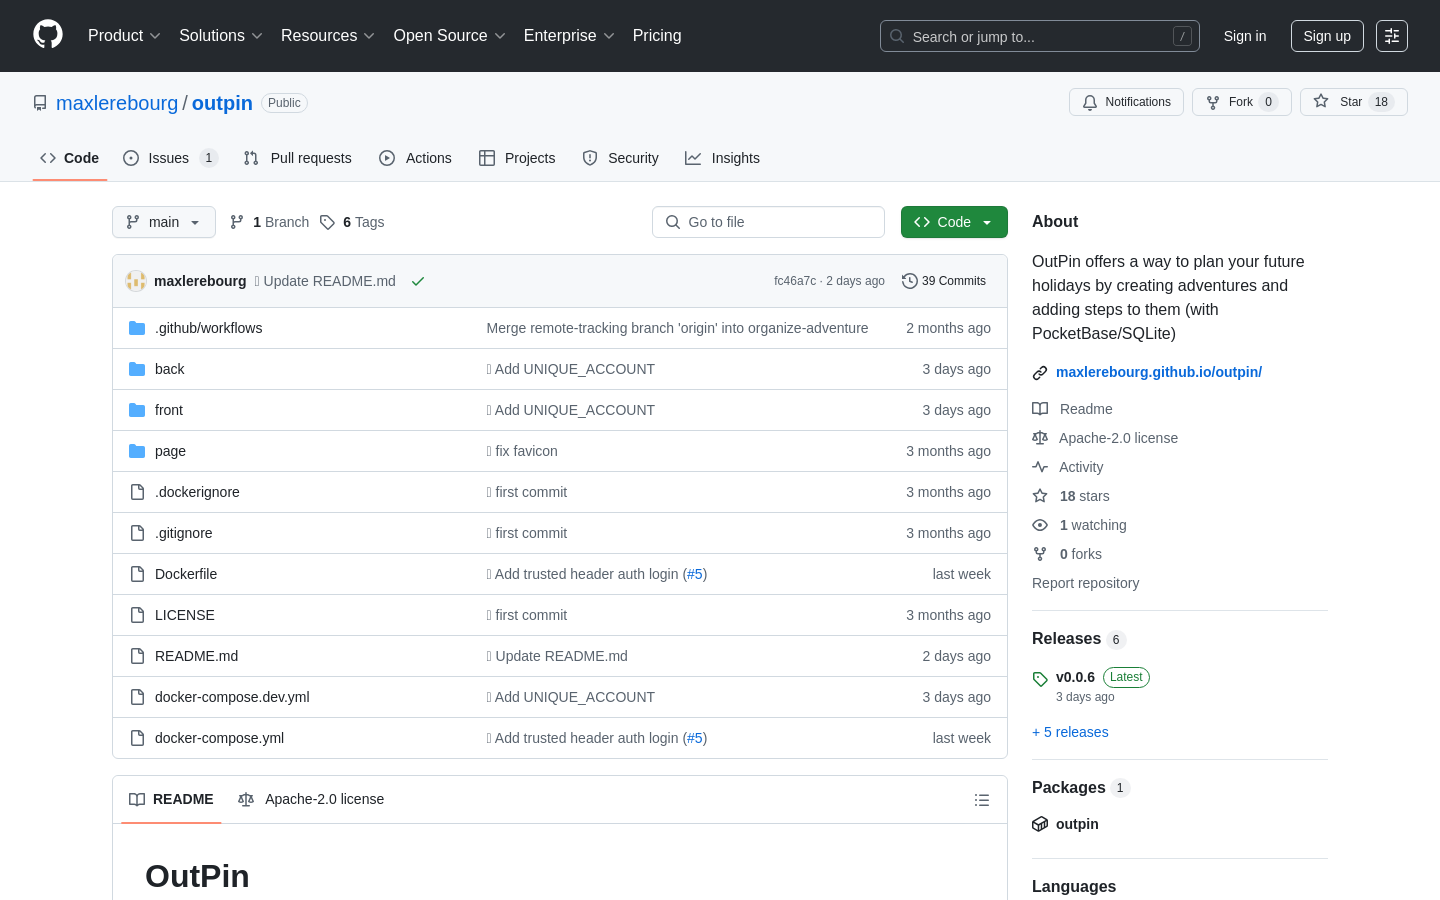Open maxlerebourg avatar image
This screenshot has height=900, width=1440.
pos(136,281)
